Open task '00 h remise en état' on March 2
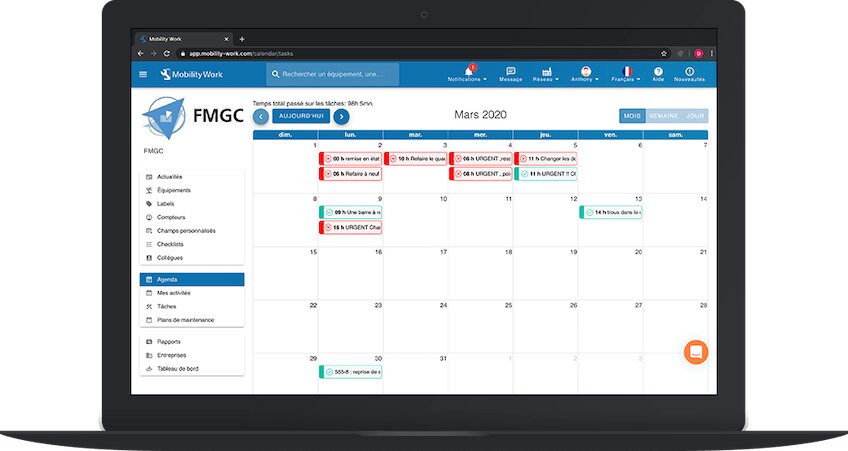 pos(350,159)
